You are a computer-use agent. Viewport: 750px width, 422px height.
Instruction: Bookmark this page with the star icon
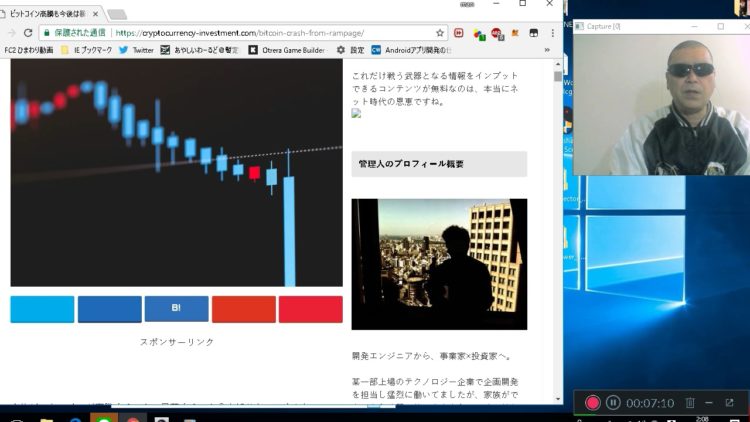point(439,32)
